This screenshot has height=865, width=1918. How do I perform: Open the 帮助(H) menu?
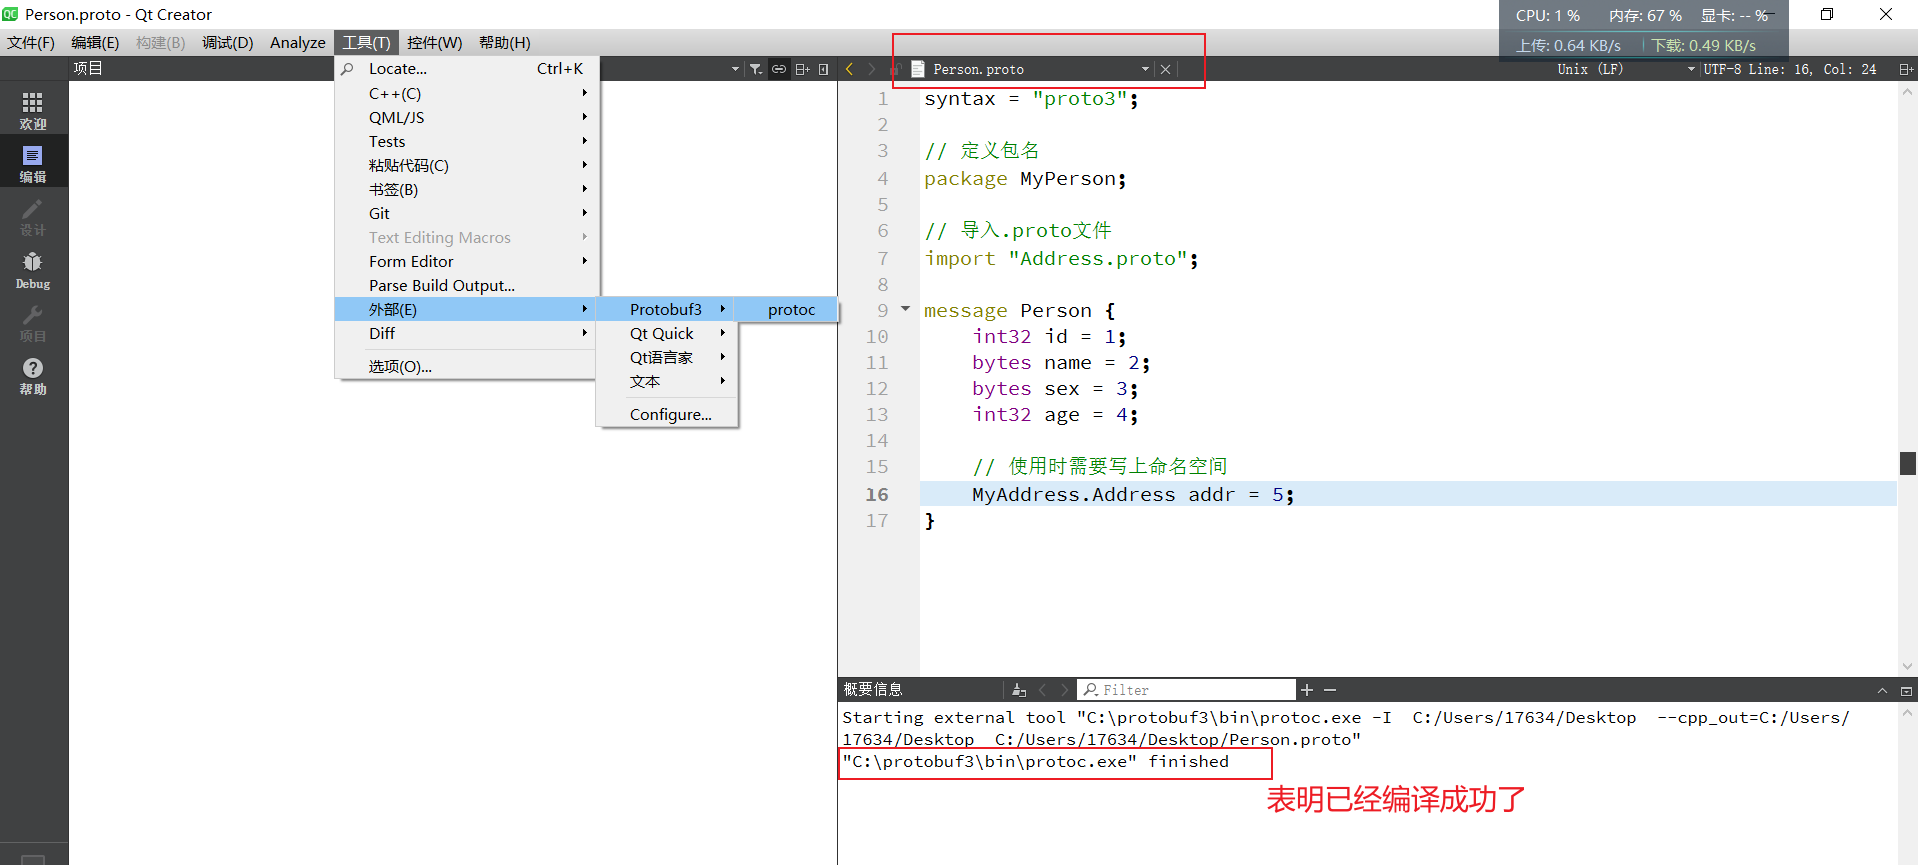505,42
